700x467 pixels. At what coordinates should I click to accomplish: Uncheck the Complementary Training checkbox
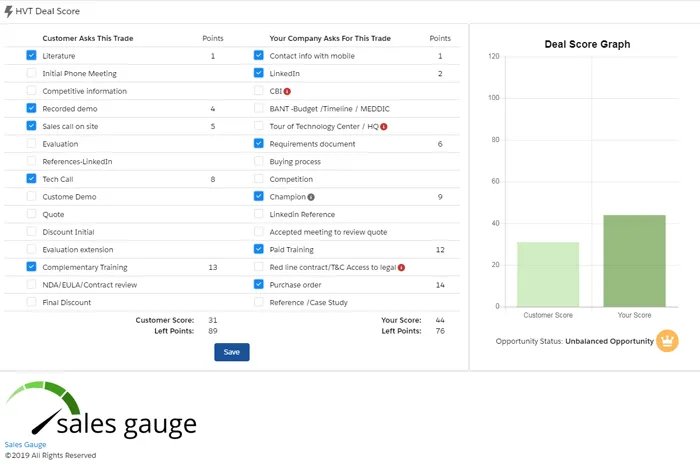(x=31, y=267)
